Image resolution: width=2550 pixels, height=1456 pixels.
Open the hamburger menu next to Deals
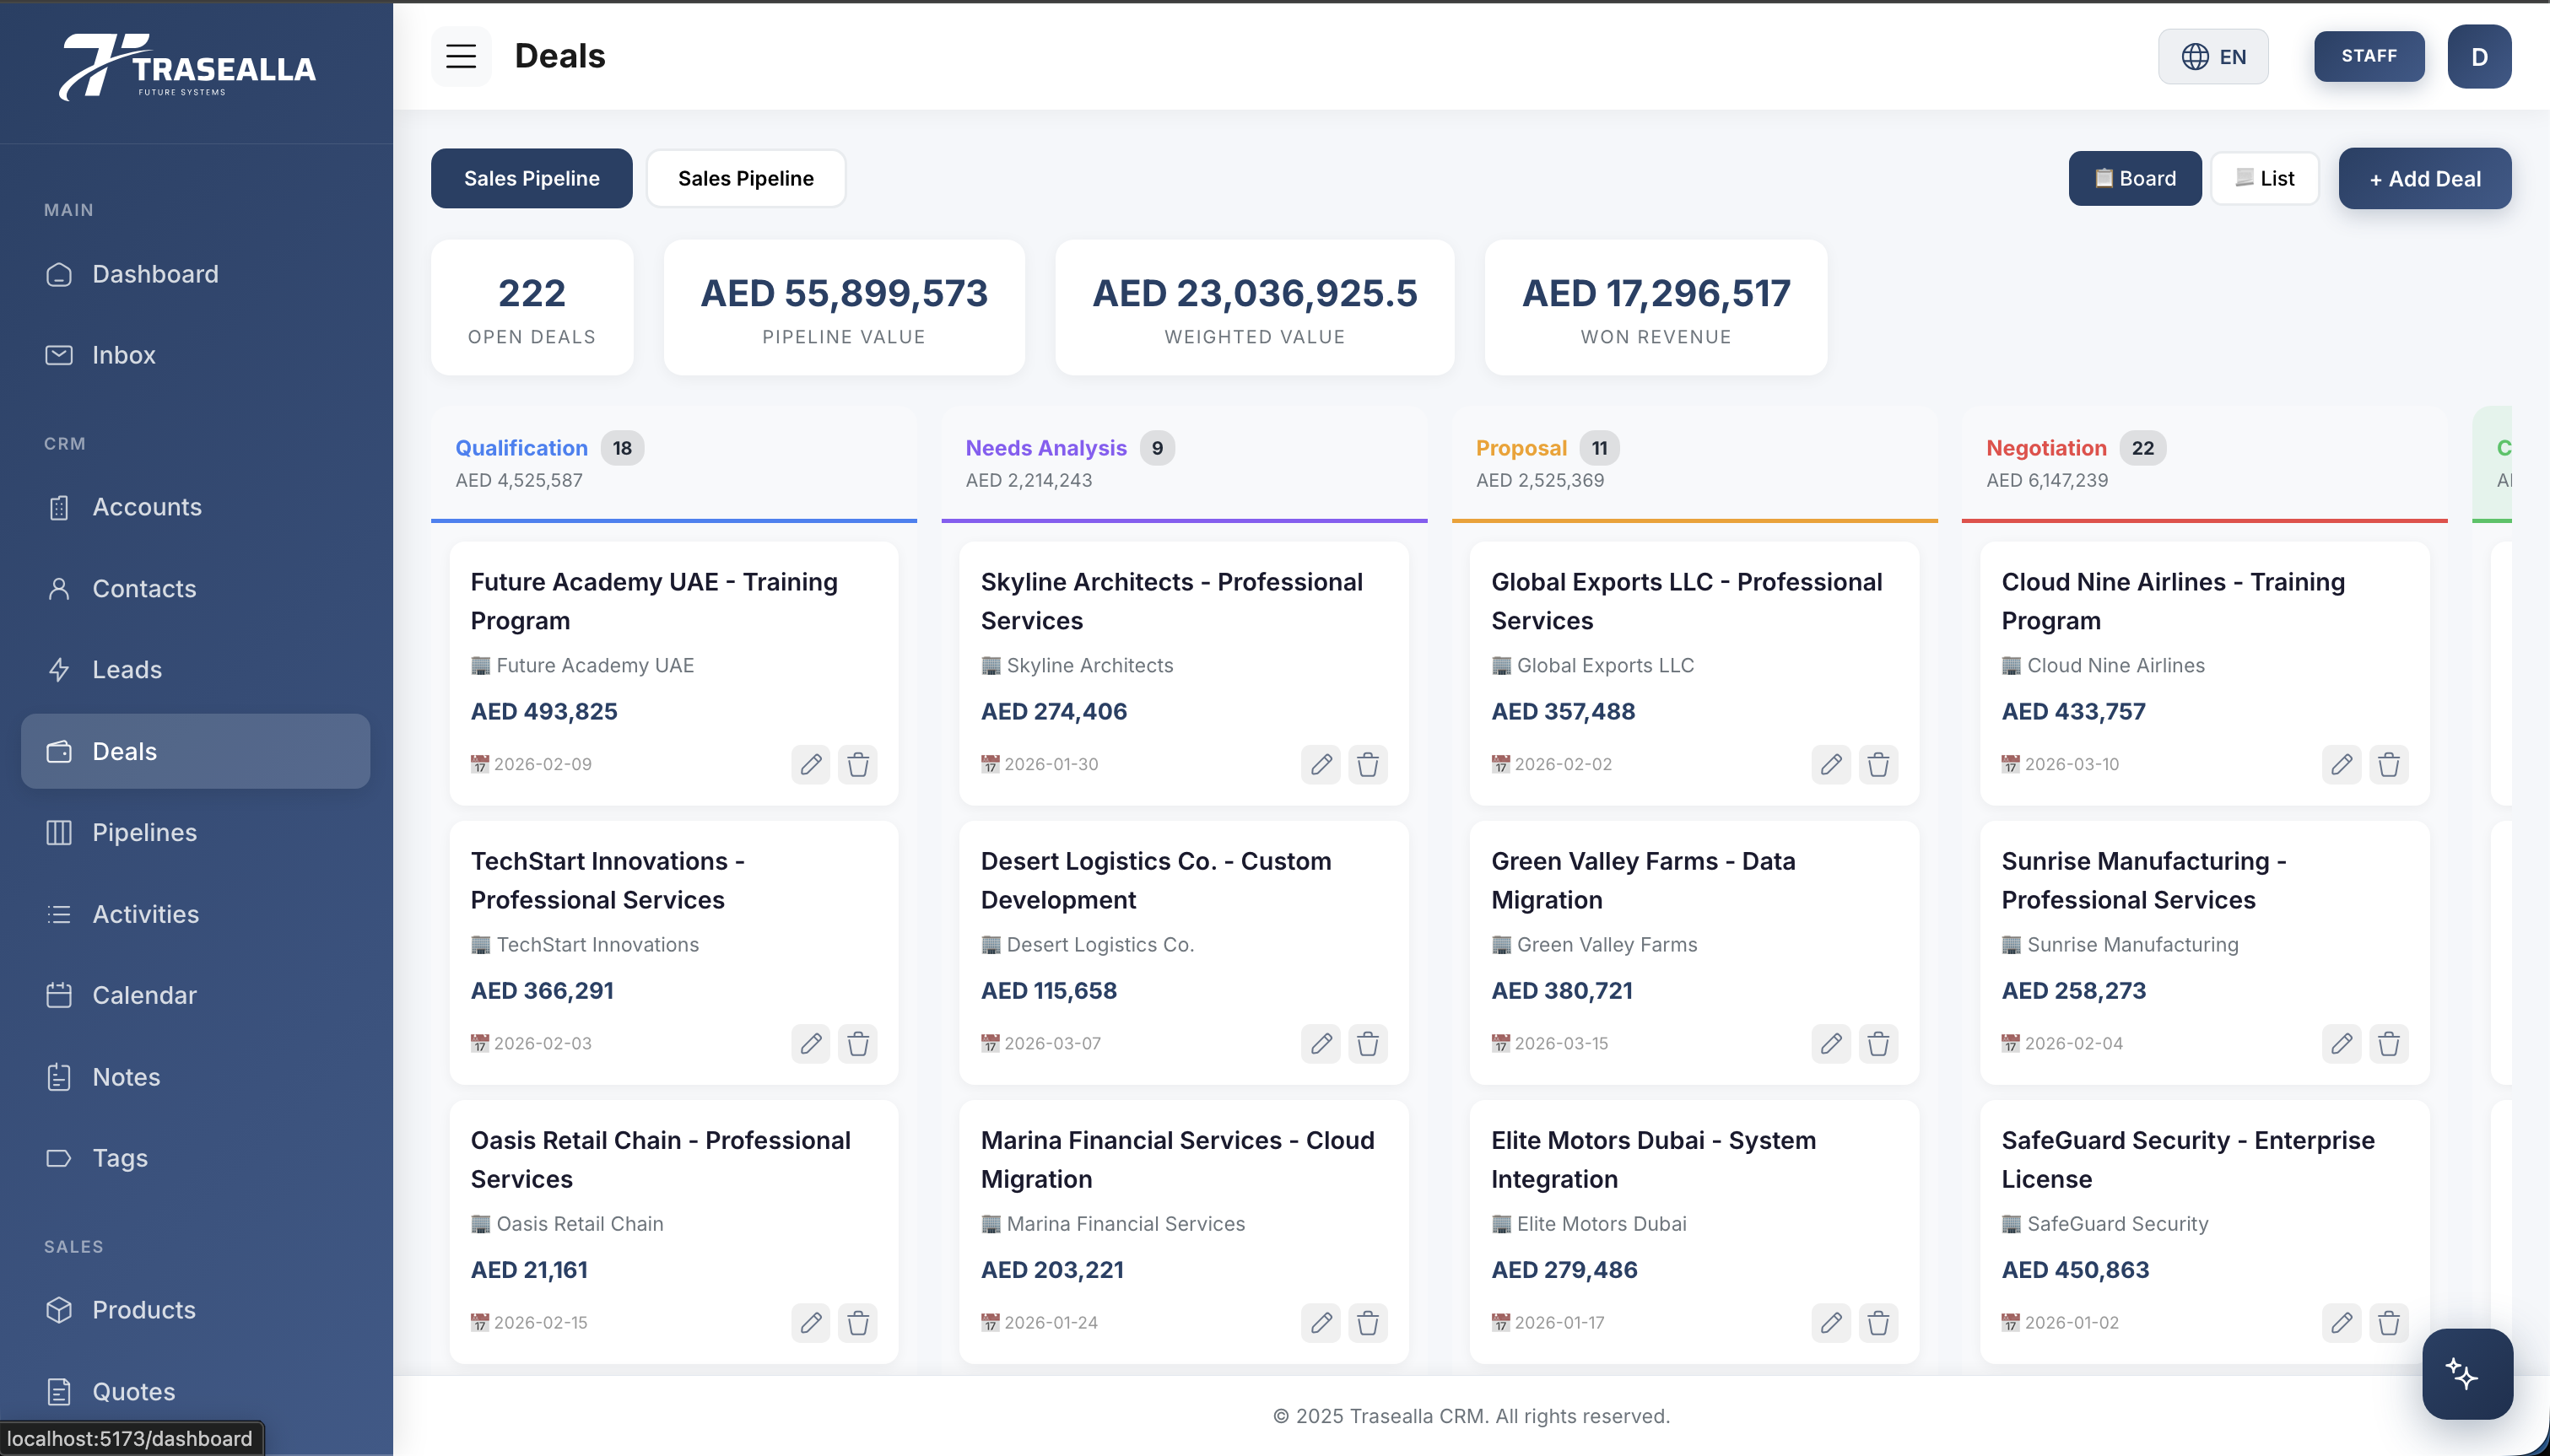tap(460, 56)
